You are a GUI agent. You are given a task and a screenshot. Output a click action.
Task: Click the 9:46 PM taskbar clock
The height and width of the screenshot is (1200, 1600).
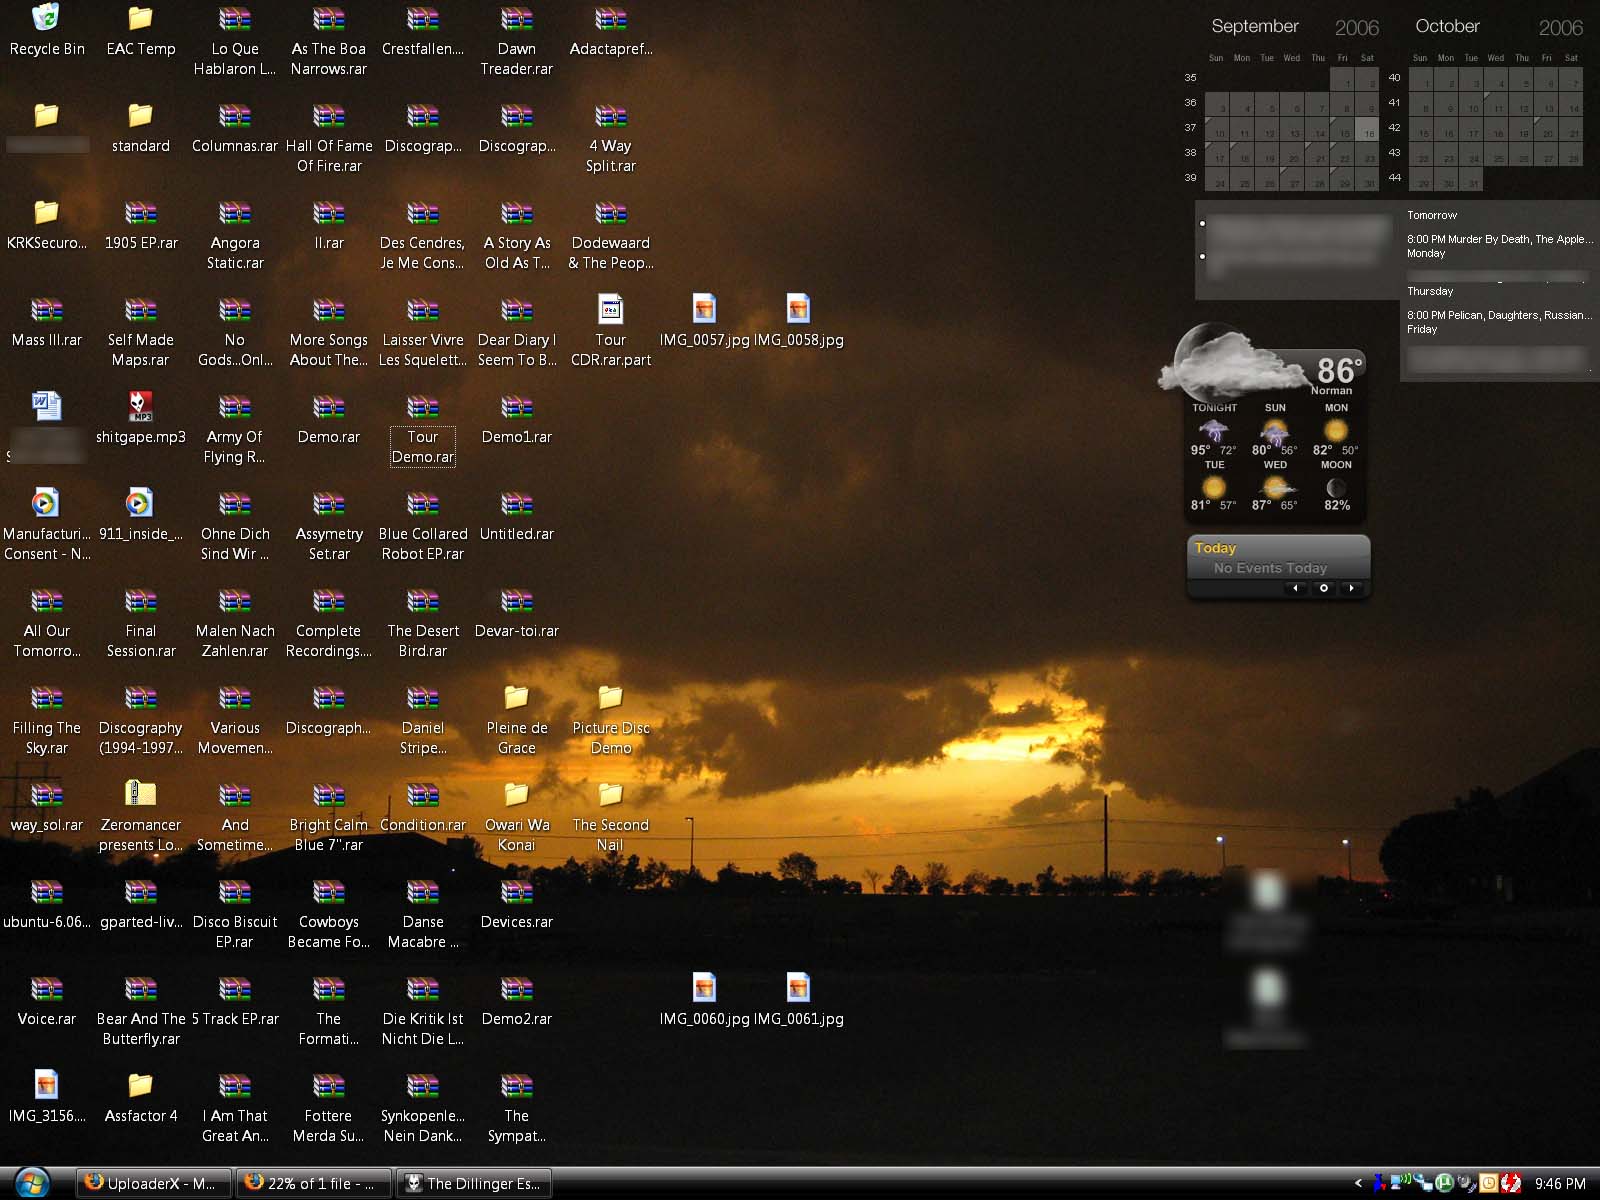(x=1560, y=1184)
